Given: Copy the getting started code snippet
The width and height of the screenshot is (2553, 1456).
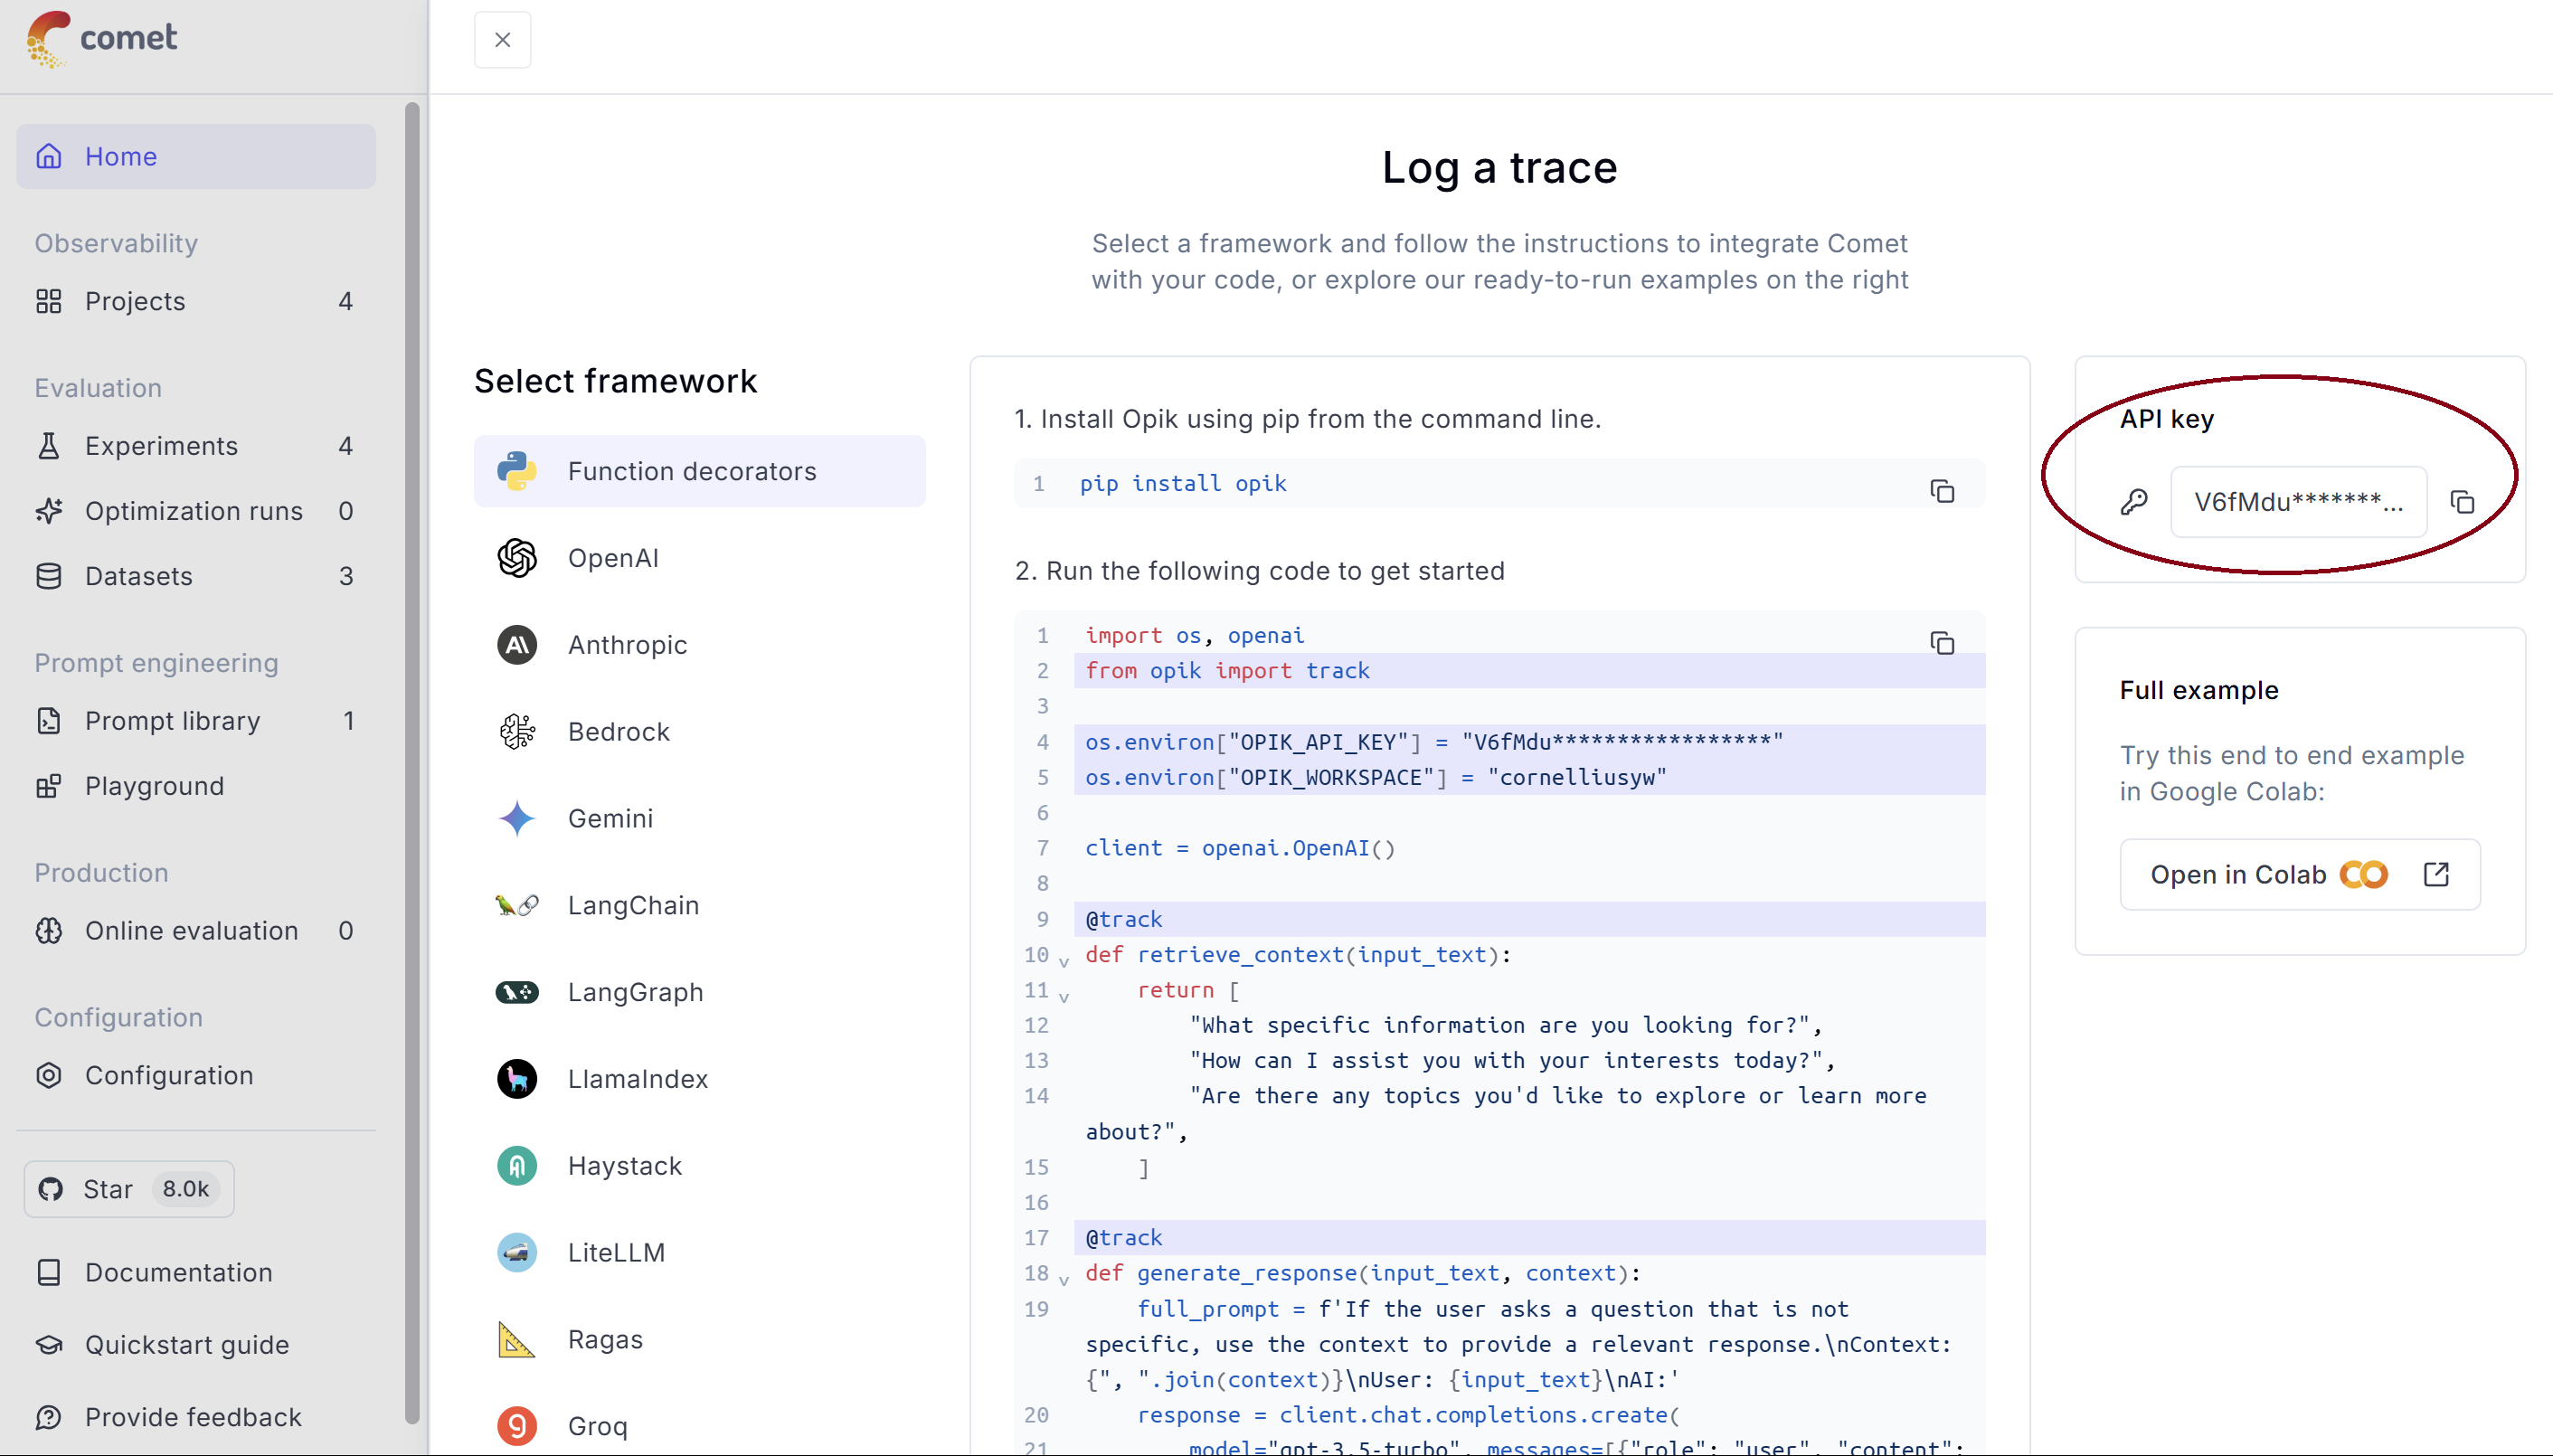Looking at the screenshot, I should pos(1942,643).
